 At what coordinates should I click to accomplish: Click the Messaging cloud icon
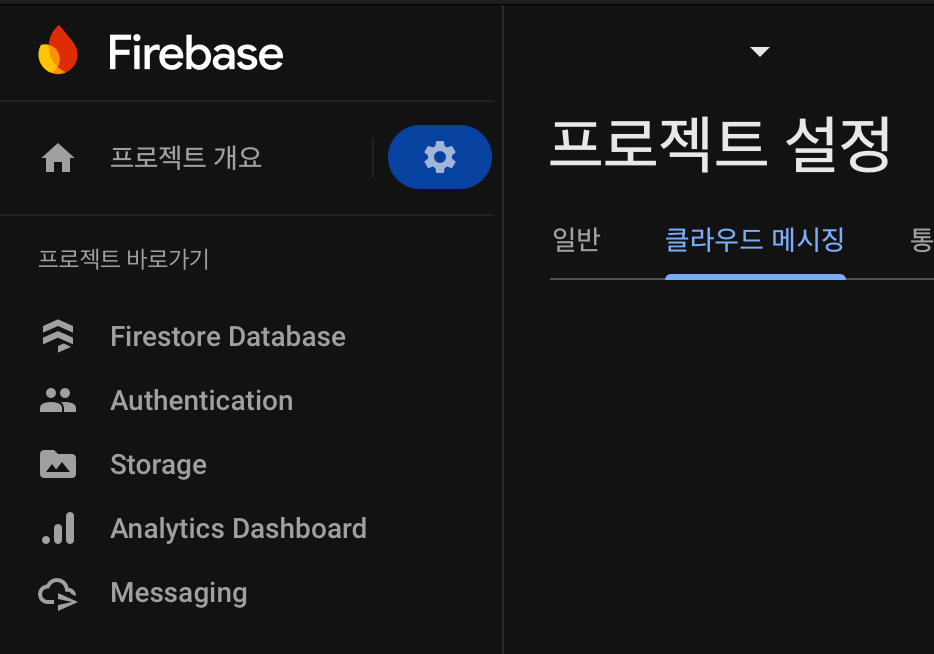point(58,594)
